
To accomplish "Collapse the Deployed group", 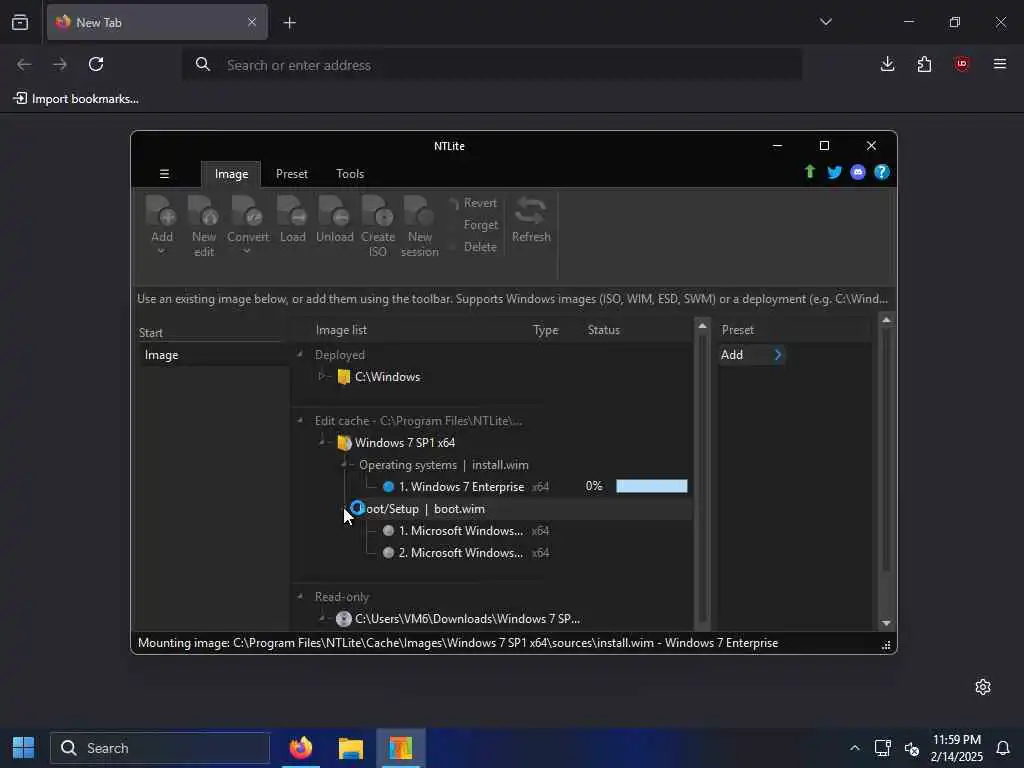I will coord(300,355).
